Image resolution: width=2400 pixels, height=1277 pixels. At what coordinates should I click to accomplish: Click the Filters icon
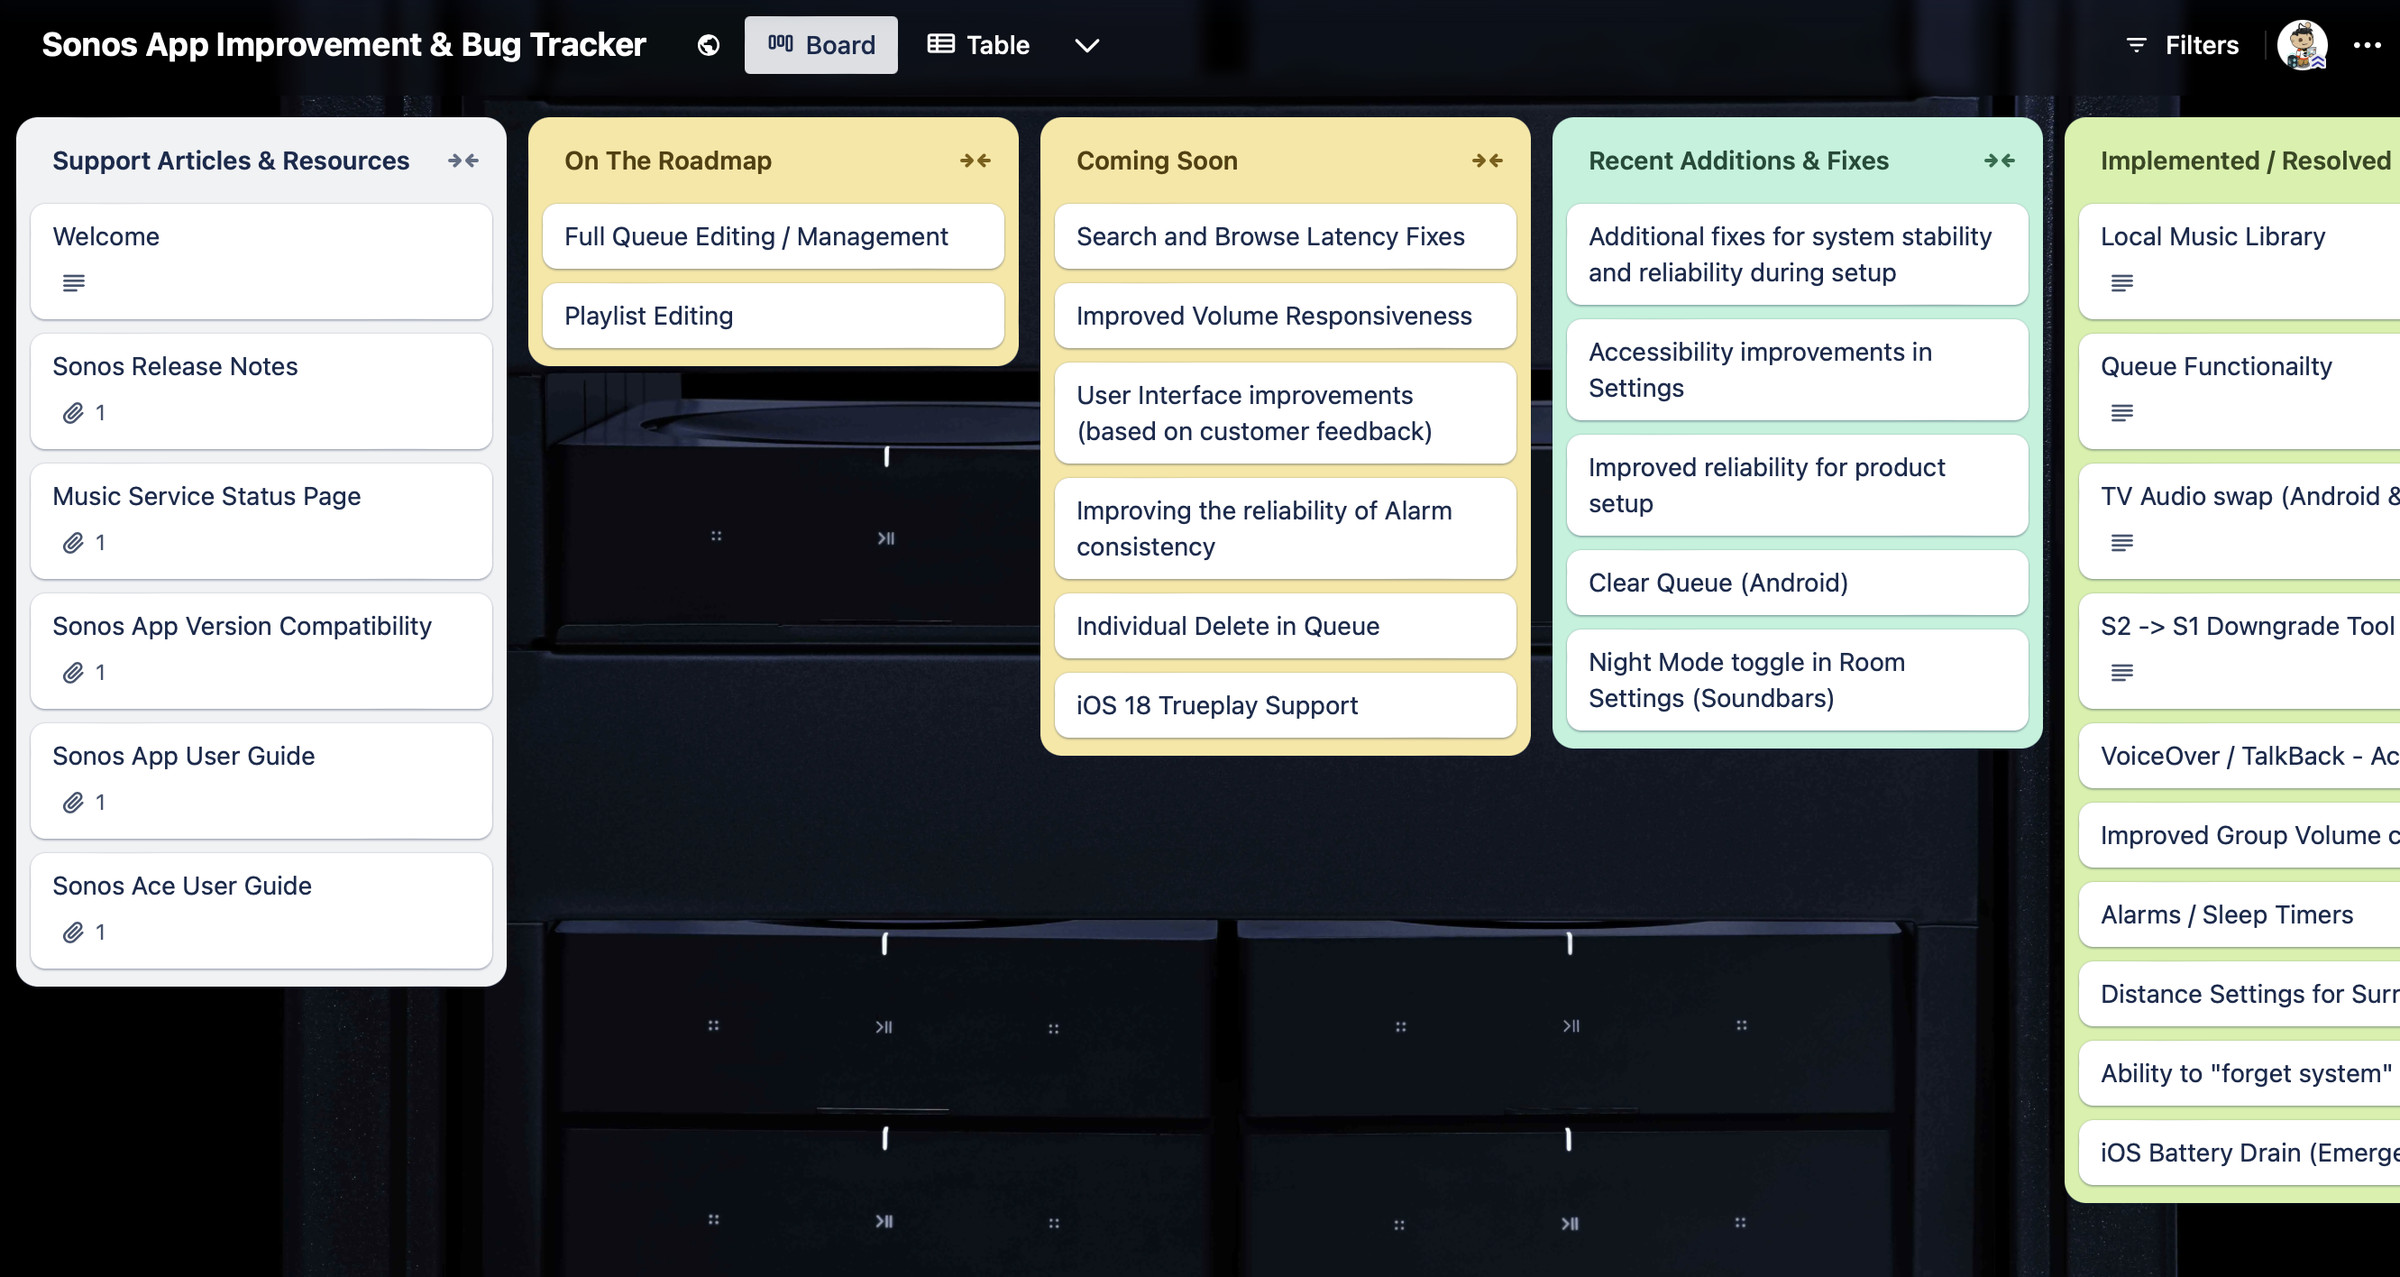click(x=2137, y=44)
